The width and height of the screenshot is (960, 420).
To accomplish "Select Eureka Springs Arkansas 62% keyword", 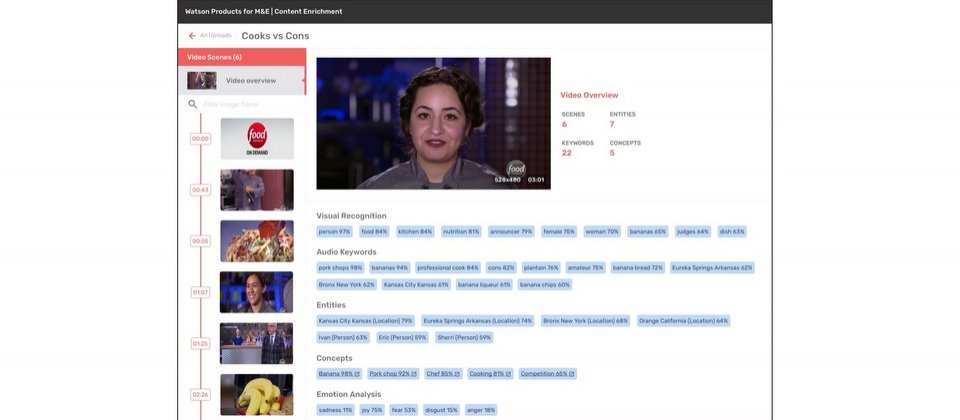I will [712, 268].
